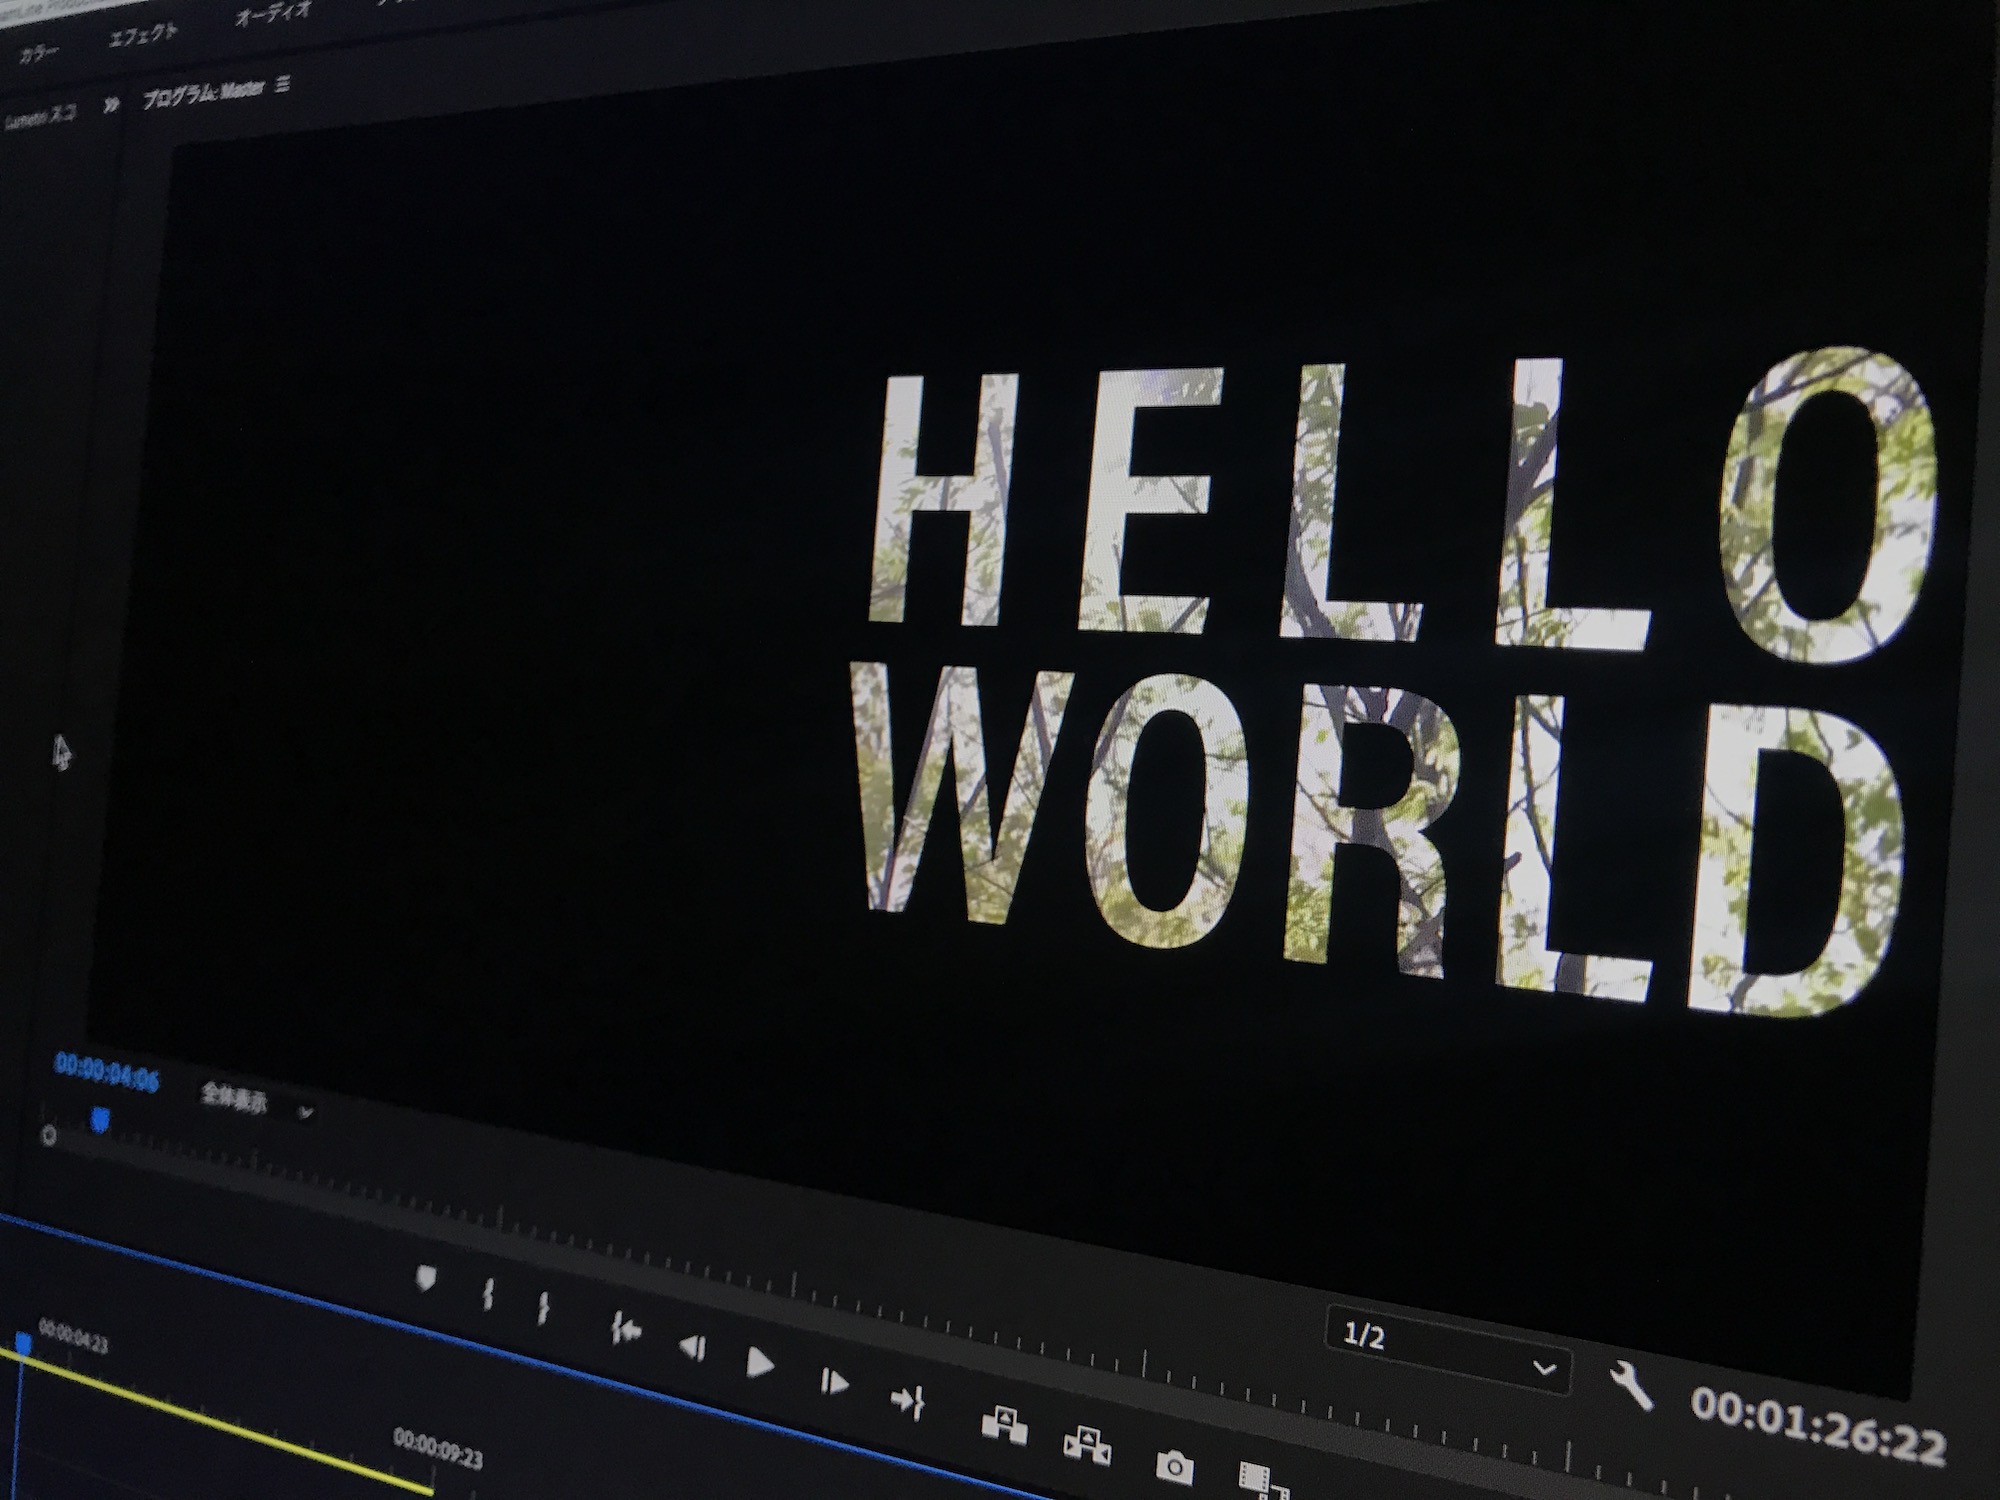The width and height of the screenshot is (2000, 1500).
Task: Export frame with the camera icon
Action: [1174, 1466]
